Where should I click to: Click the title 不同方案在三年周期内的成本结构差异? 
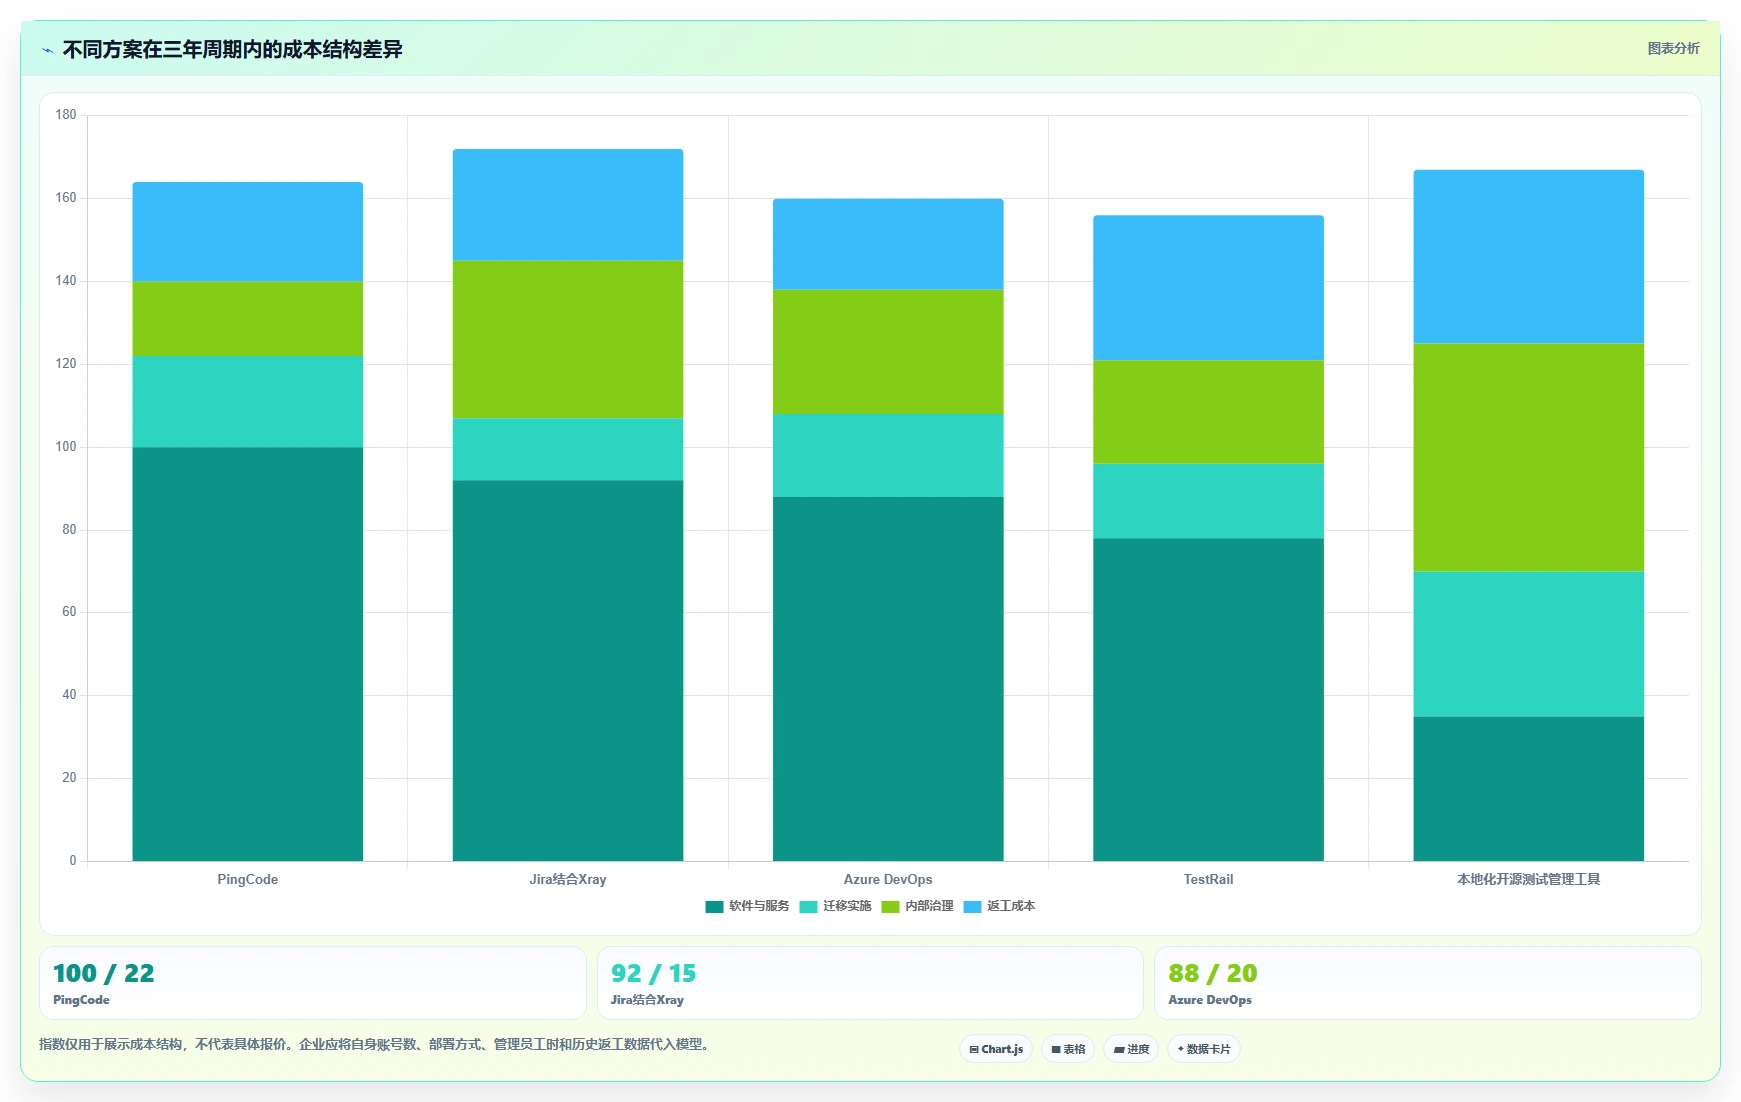(233, 50)
